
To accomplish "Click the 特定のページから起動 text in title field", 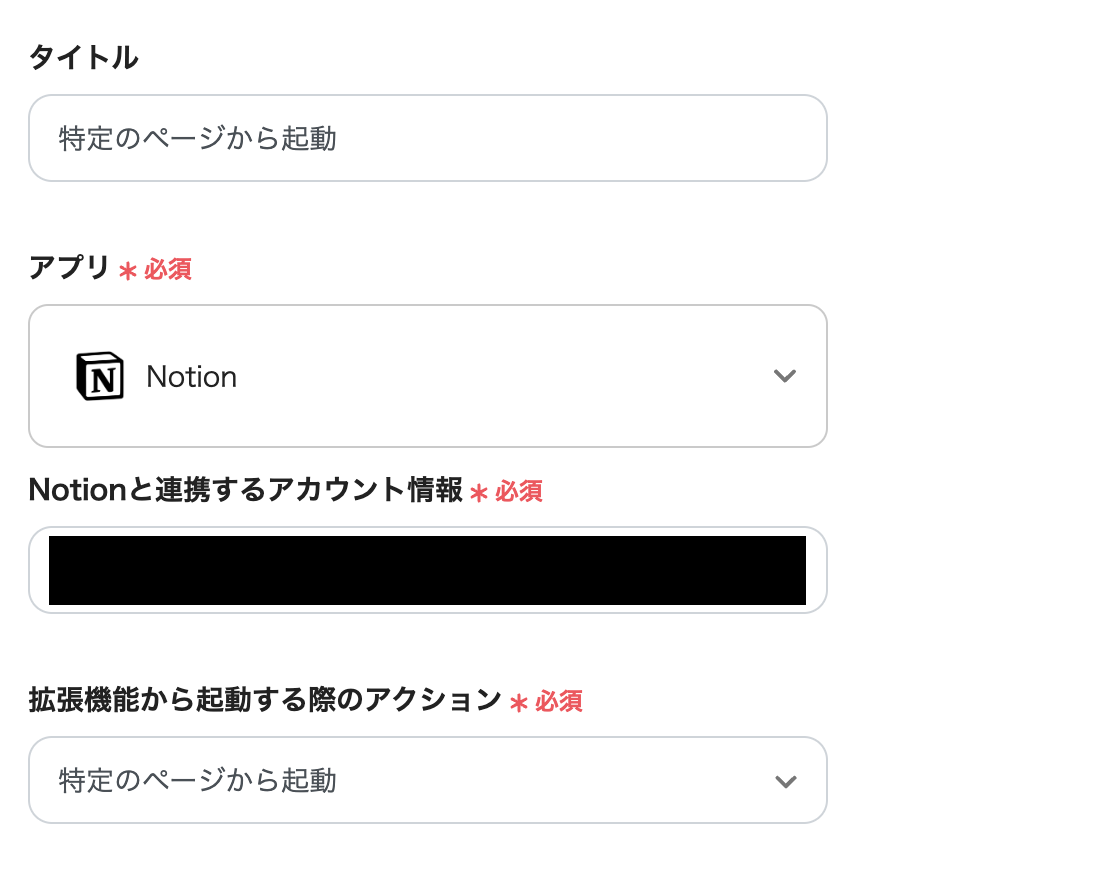I will tap(198, 138).
